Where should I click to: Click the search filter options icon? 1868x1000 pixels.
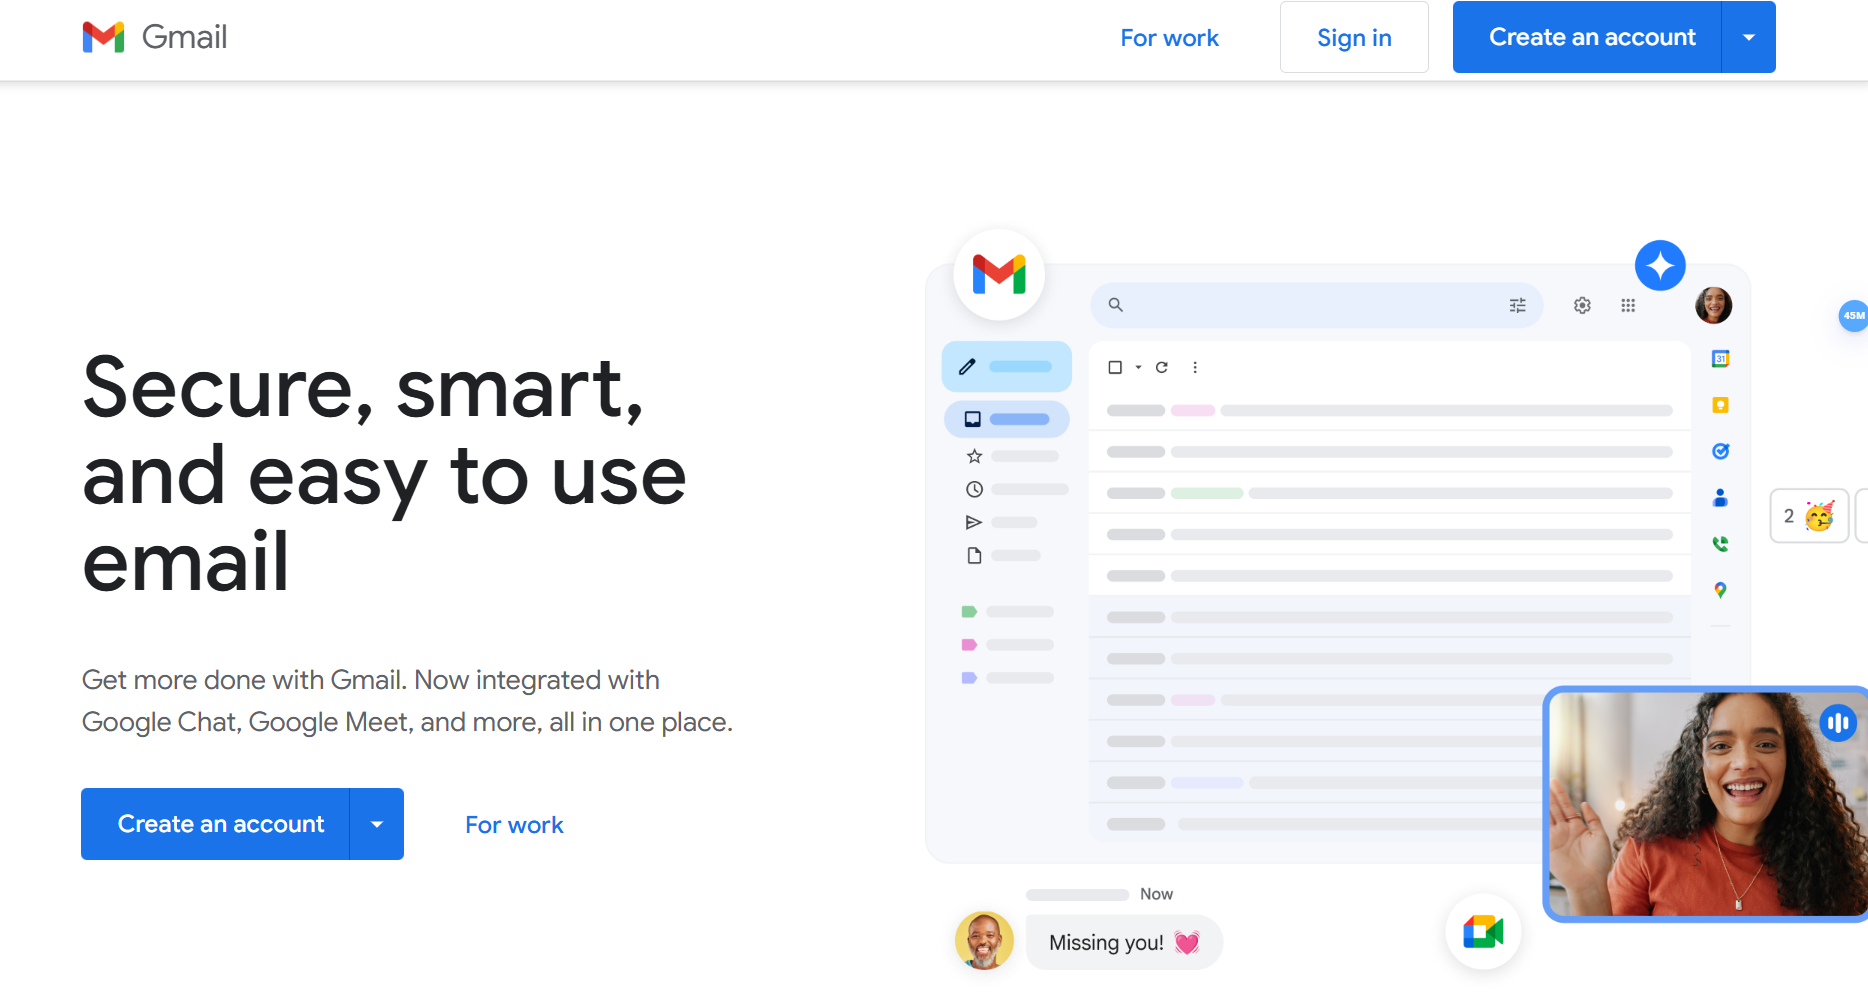[x=1517, y=305]
